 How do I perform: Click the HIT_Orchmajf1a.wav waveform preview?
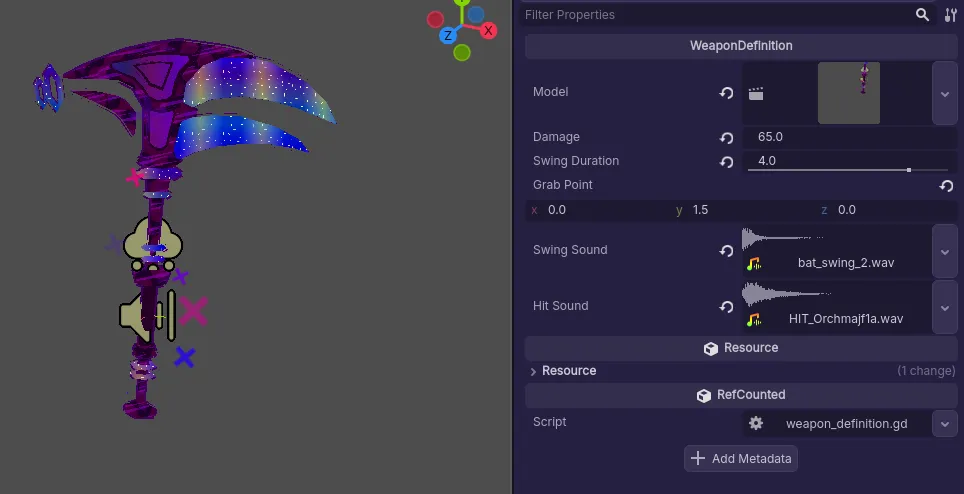pos(785,294)
